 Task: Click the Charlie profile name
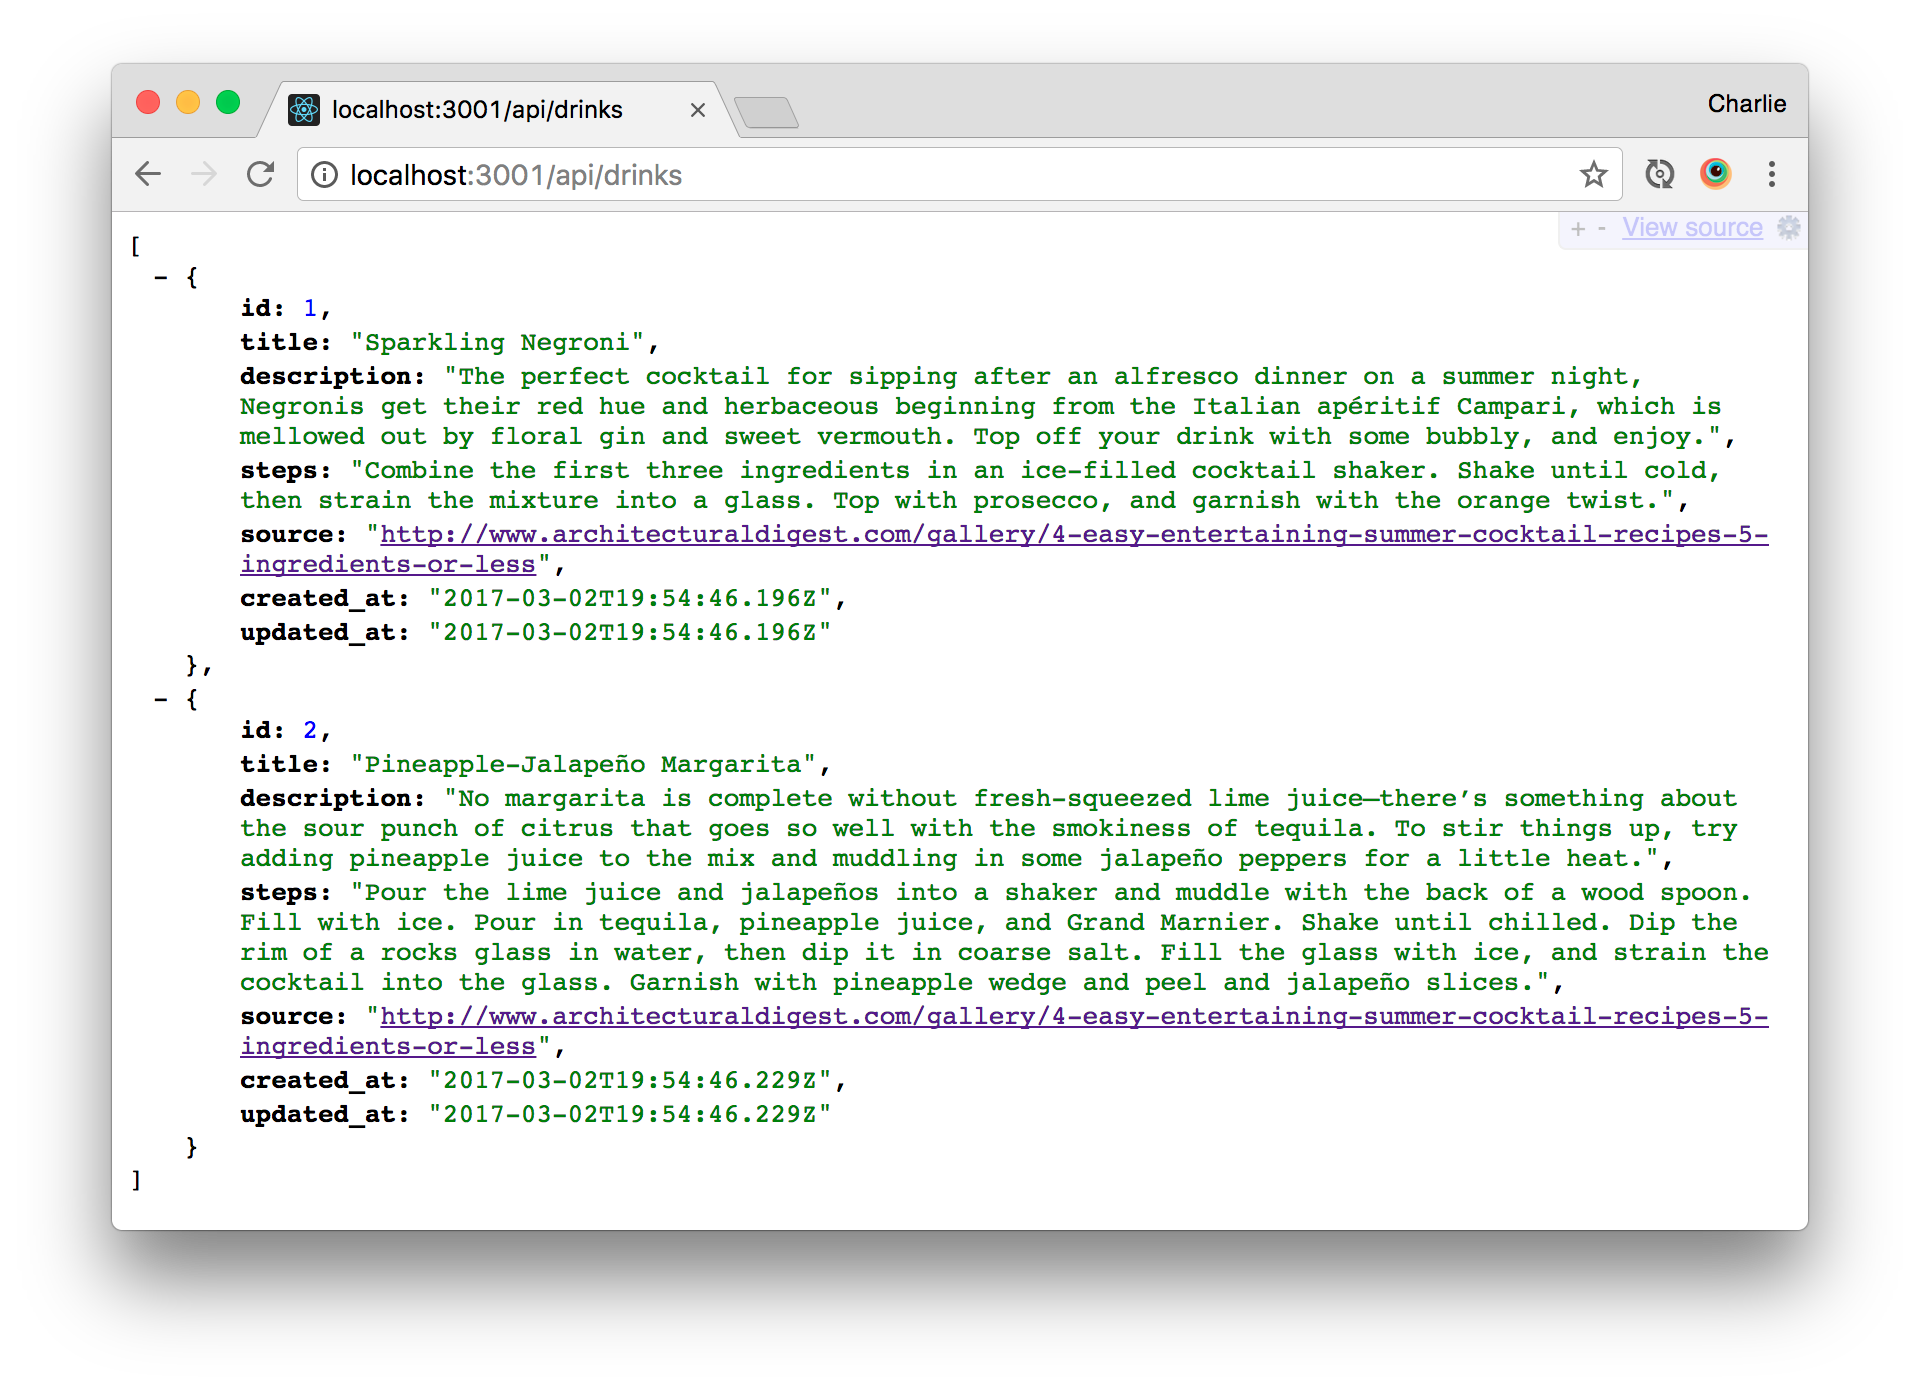click(x=1746, y=103)
